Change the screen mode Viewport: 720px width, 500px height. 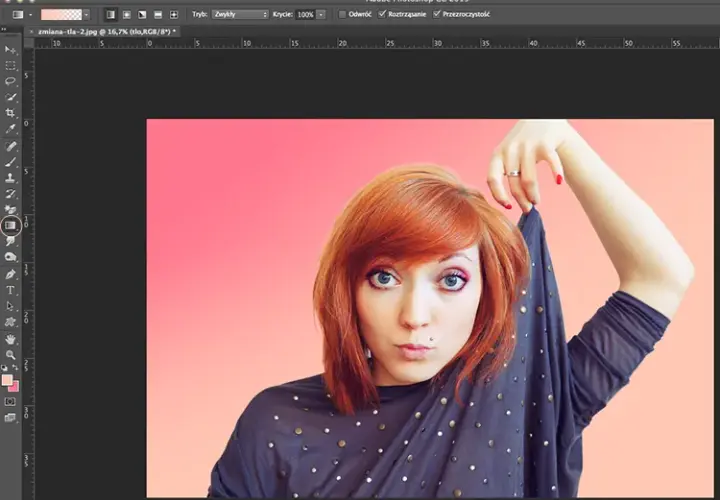(10, 418)
